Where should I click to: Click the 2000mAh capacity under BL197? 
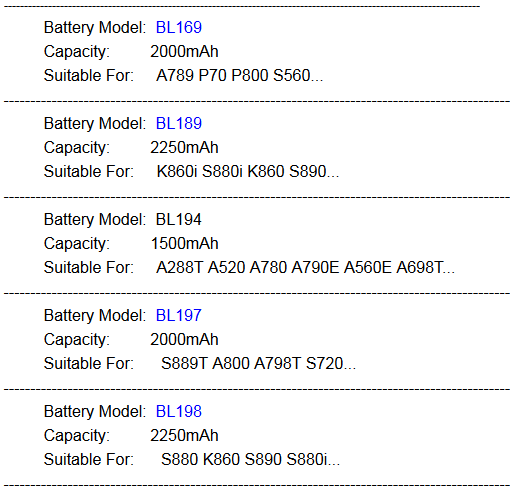(x=184, y=340)
